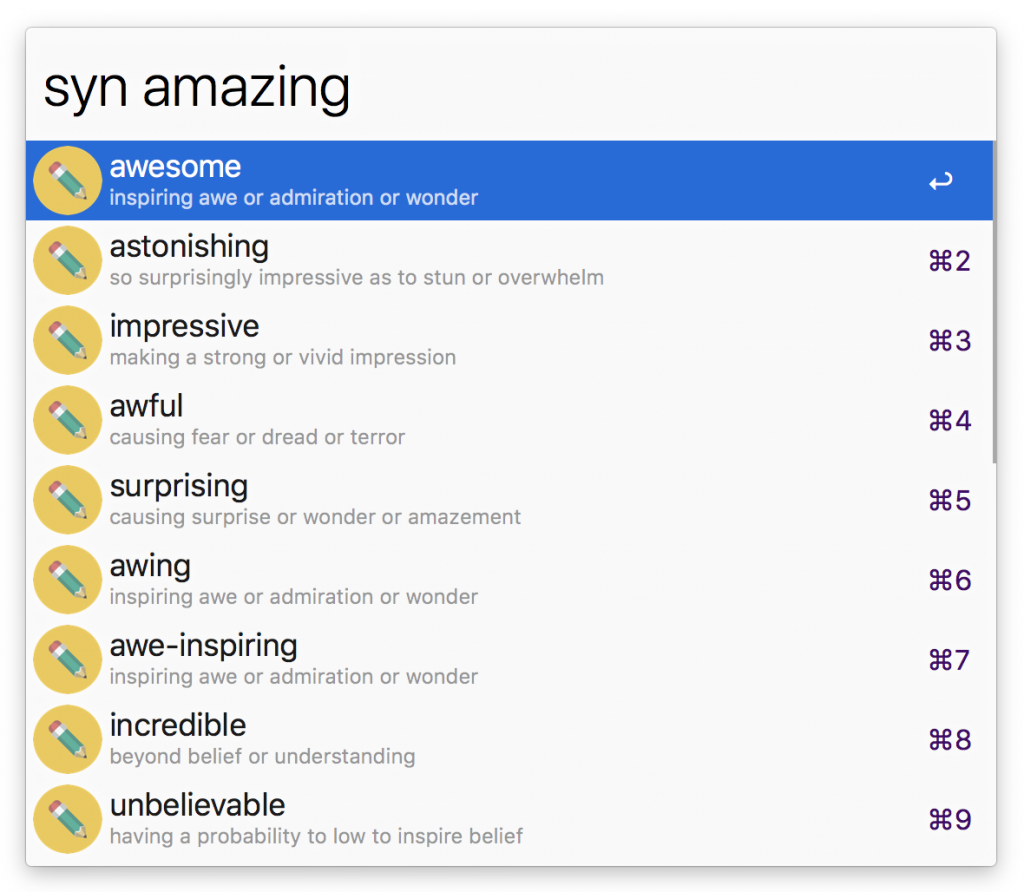Choose the impressive result row
The height and width of the screenshot is (892, 1024).
click(x=184, y=327)
